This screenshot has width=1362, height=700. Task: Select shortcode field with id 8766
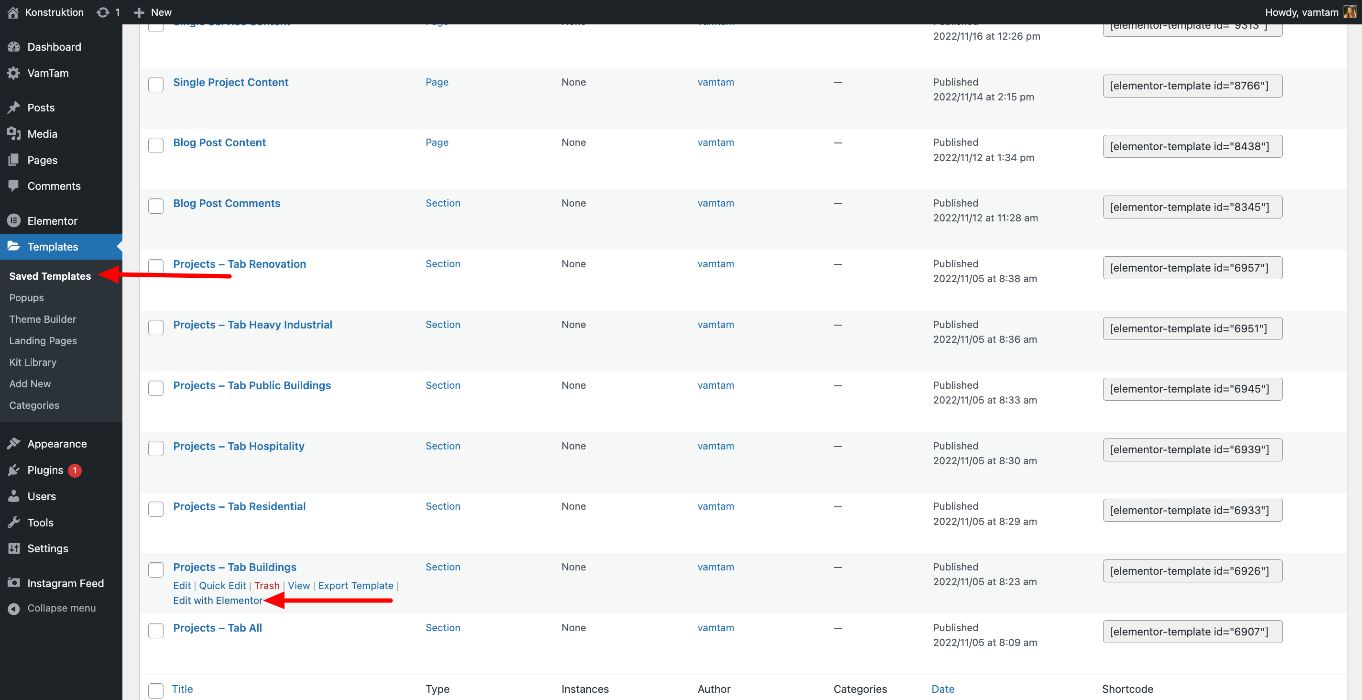click(x=1193, y=86)
